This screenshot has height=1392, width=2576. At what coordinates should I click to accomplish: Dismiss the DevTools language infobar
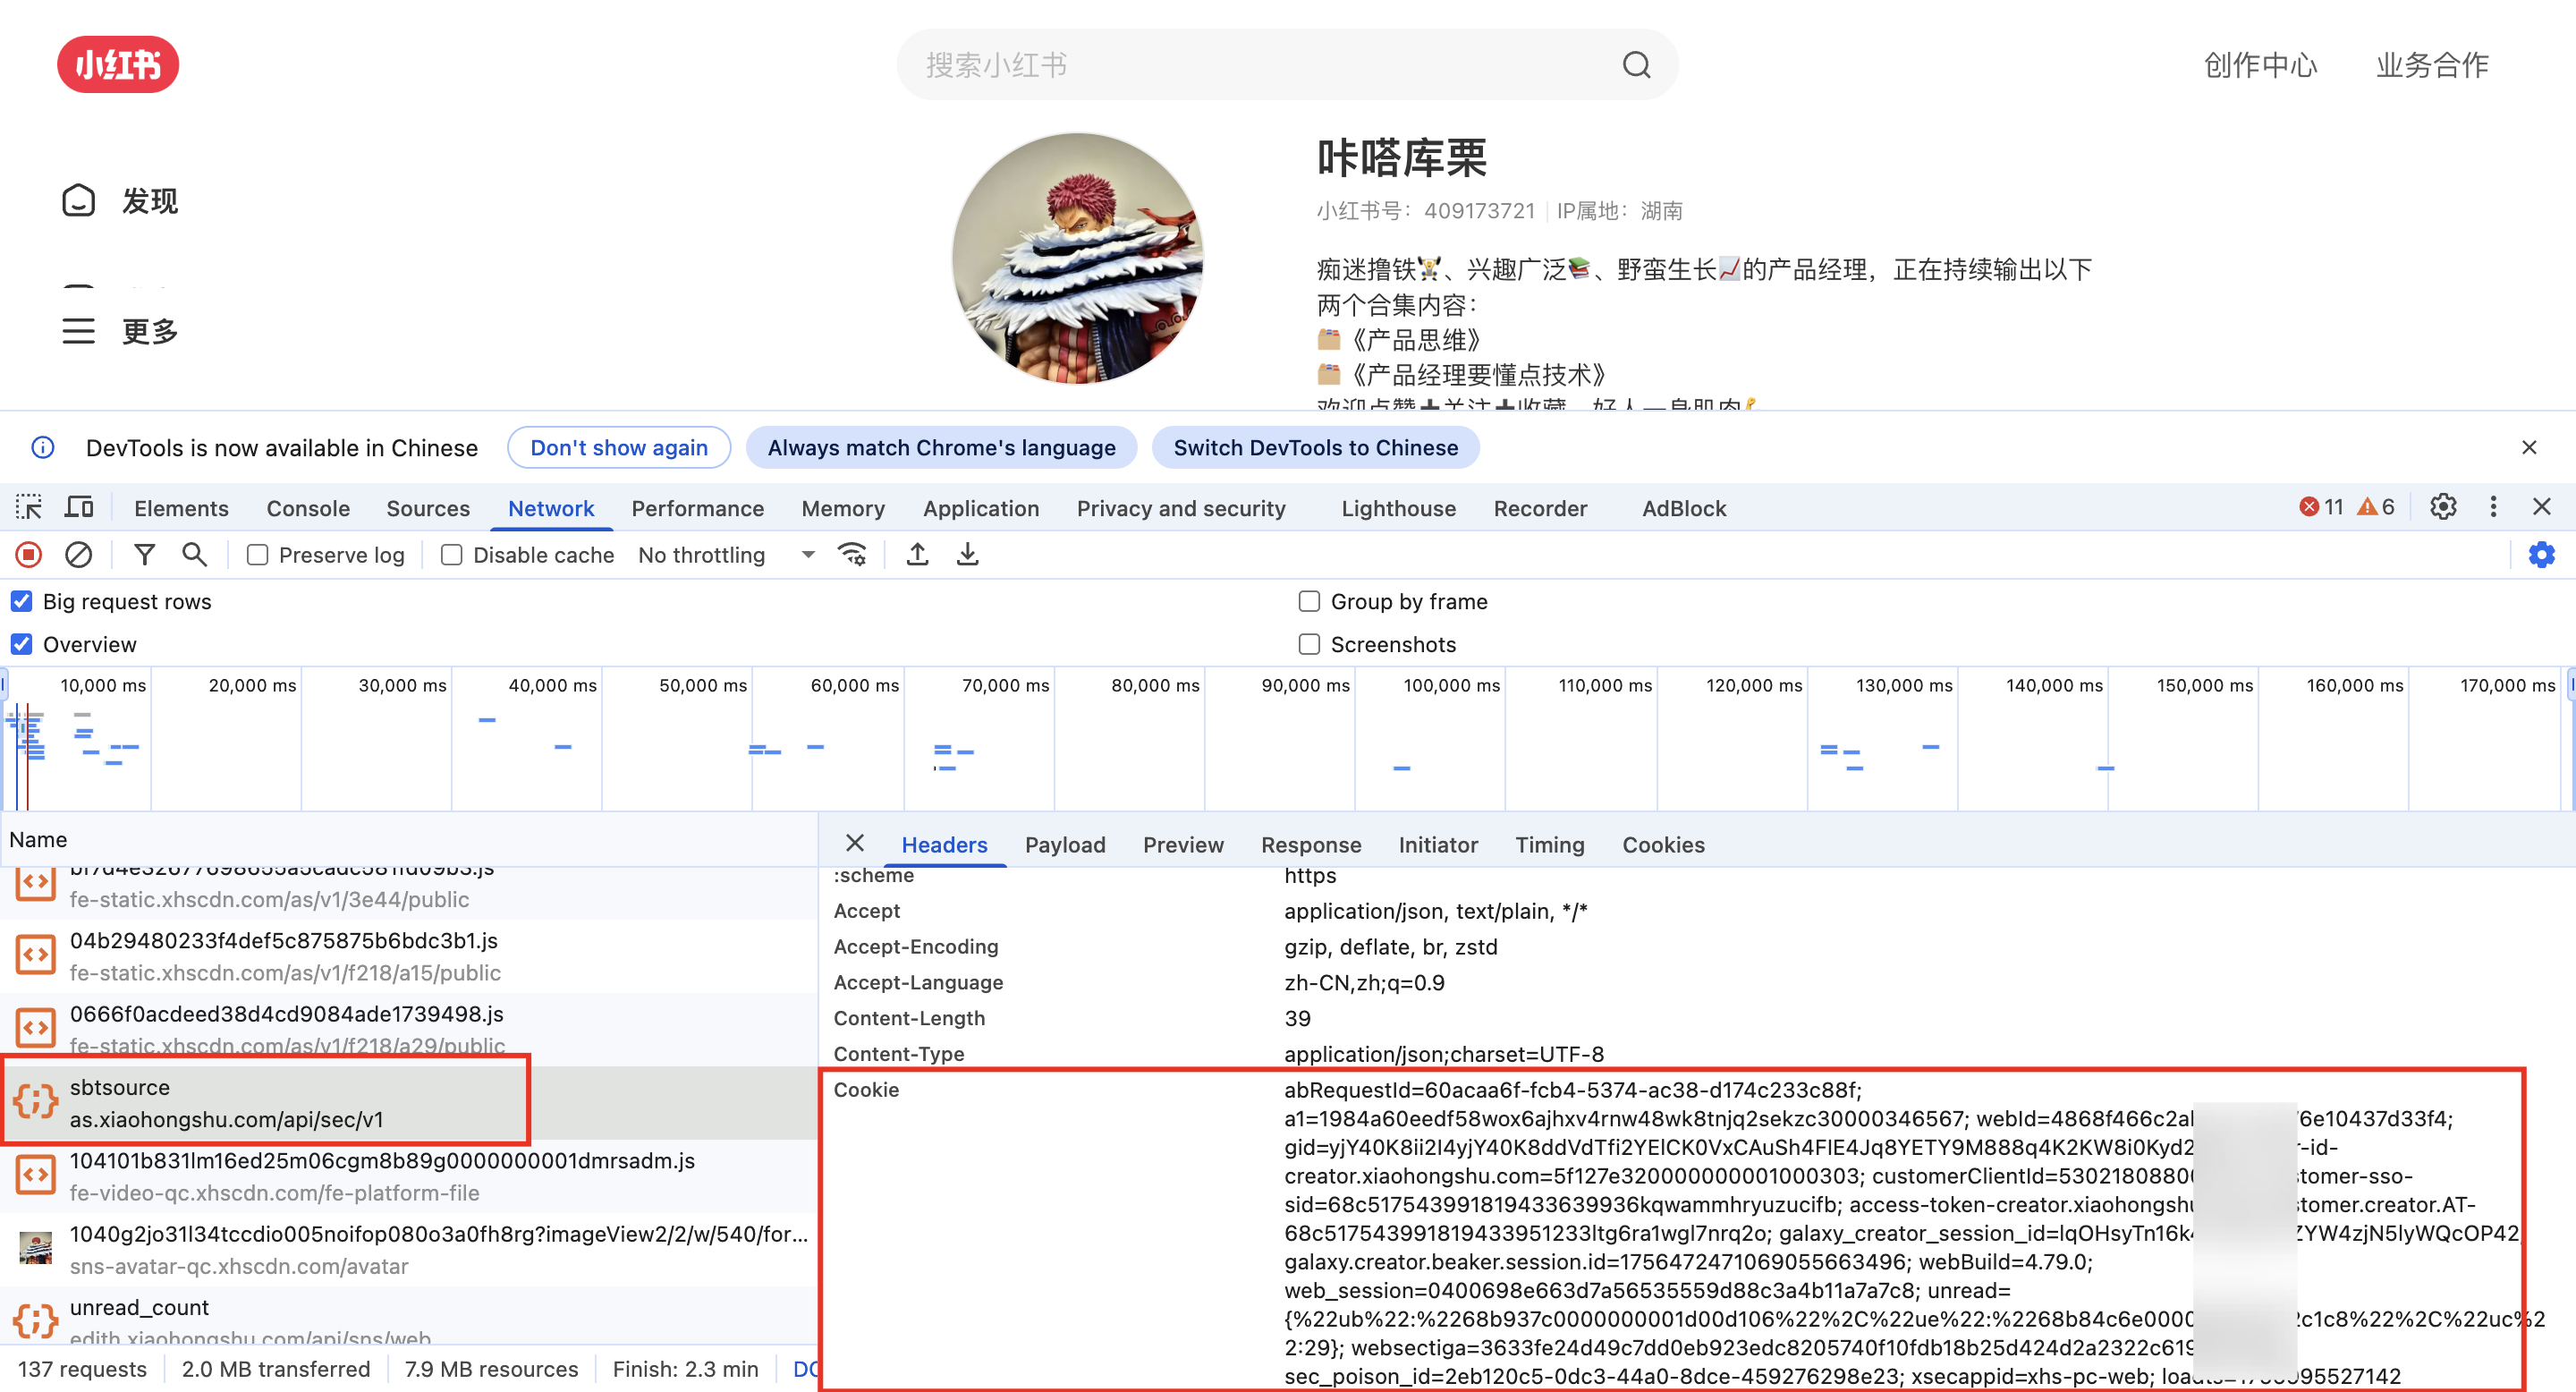click(x=2529, y=447)
